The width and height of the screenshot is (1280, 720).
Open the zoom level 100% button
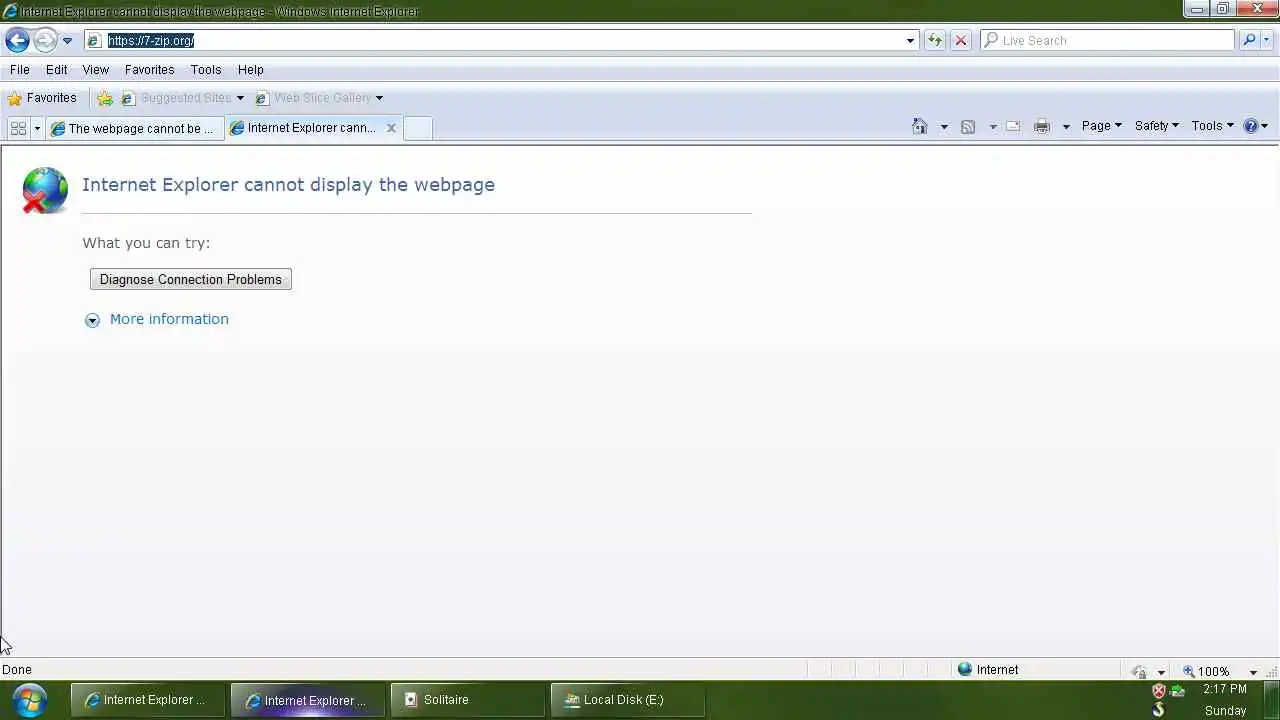point(1207,672)
